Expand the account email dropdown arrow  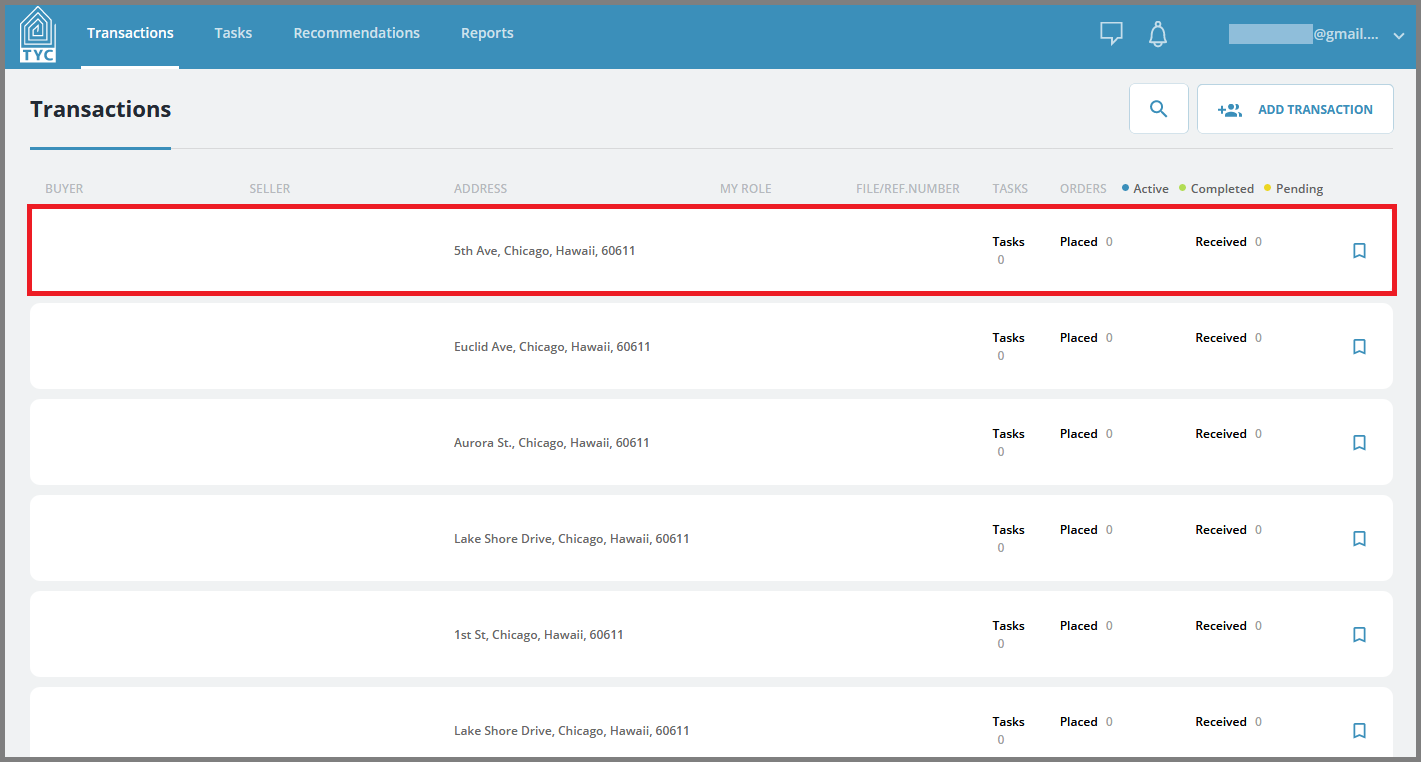[1399, 35]
